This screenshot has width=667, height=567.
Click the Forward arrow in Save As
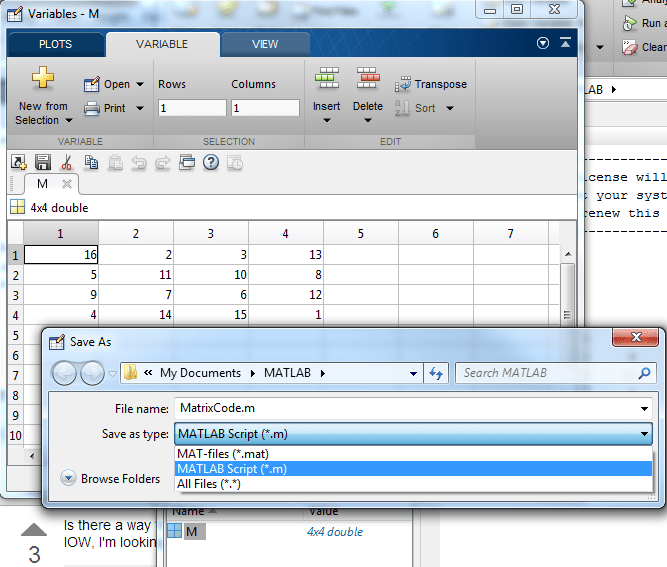tap(92, 373)
